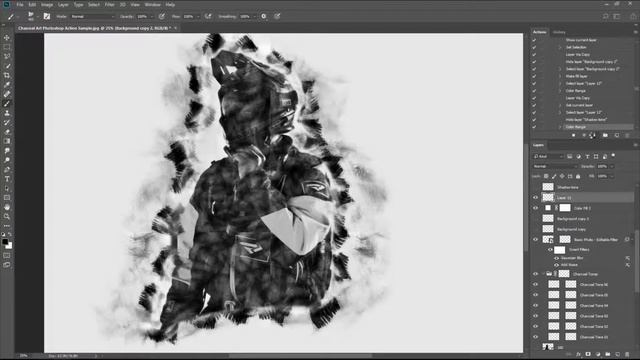The image size is (640, 360).
Task: Create new fill or adjustment layer
Action: [x=598, y=355]
